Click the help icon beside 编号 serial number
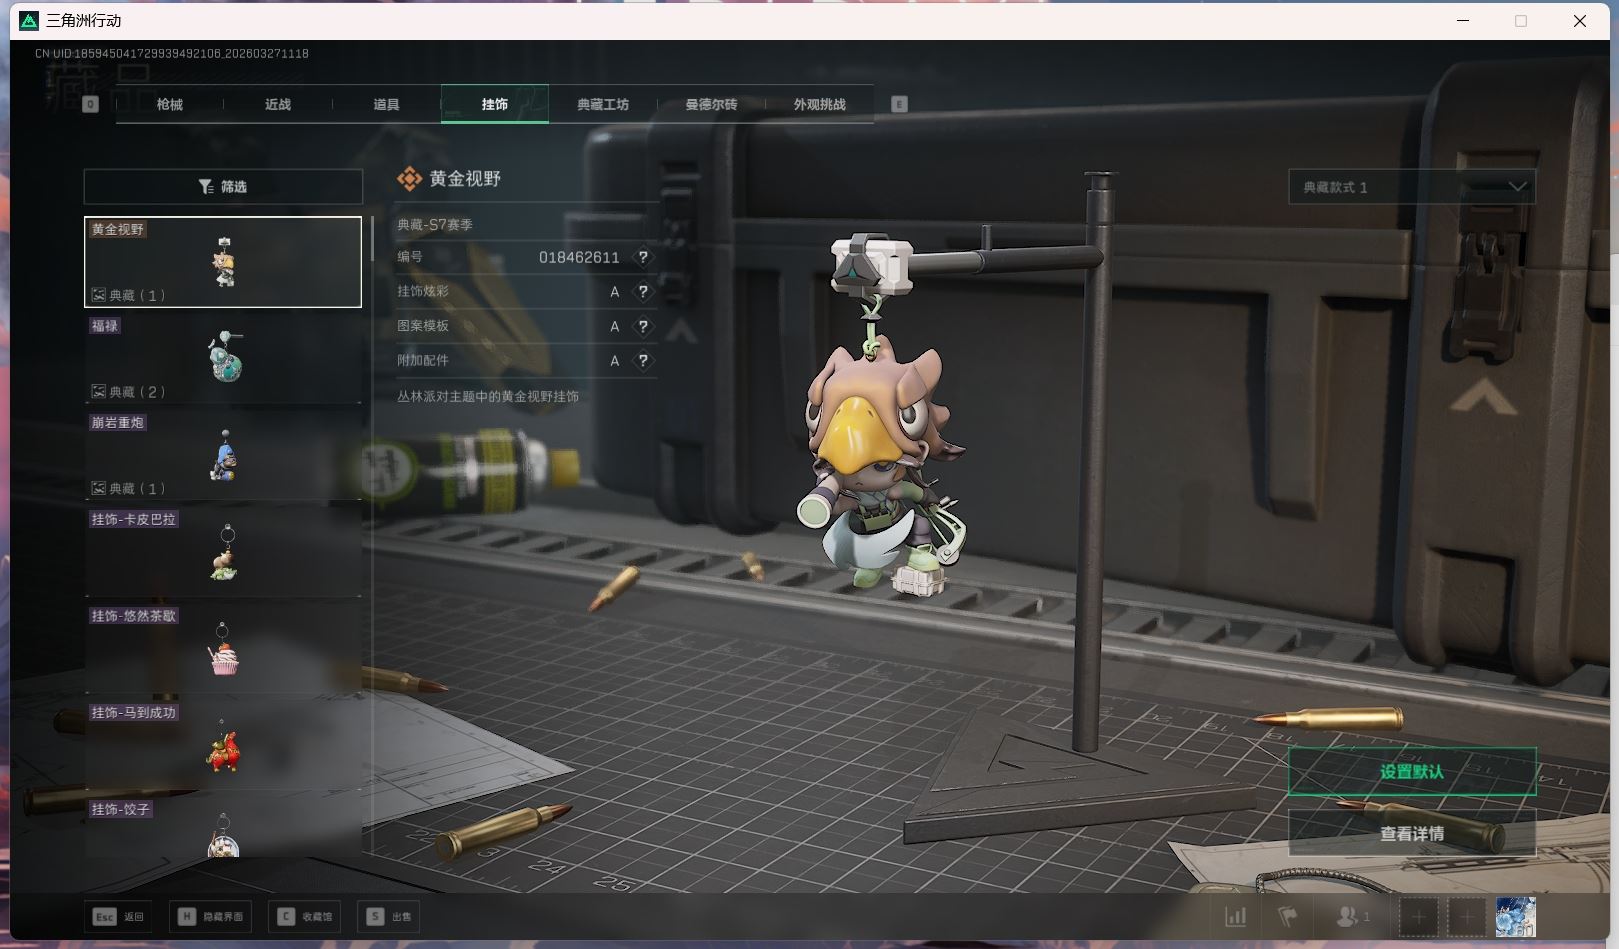The width and height of the screenshot is (1619, 949). (x=643, y=257)
